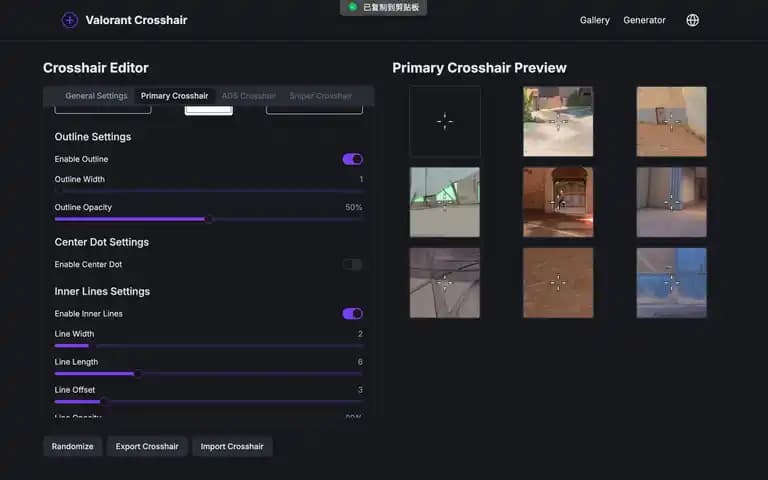Select the black background crosshair preview
768x480 pixels.
click(x=445, y=121)
